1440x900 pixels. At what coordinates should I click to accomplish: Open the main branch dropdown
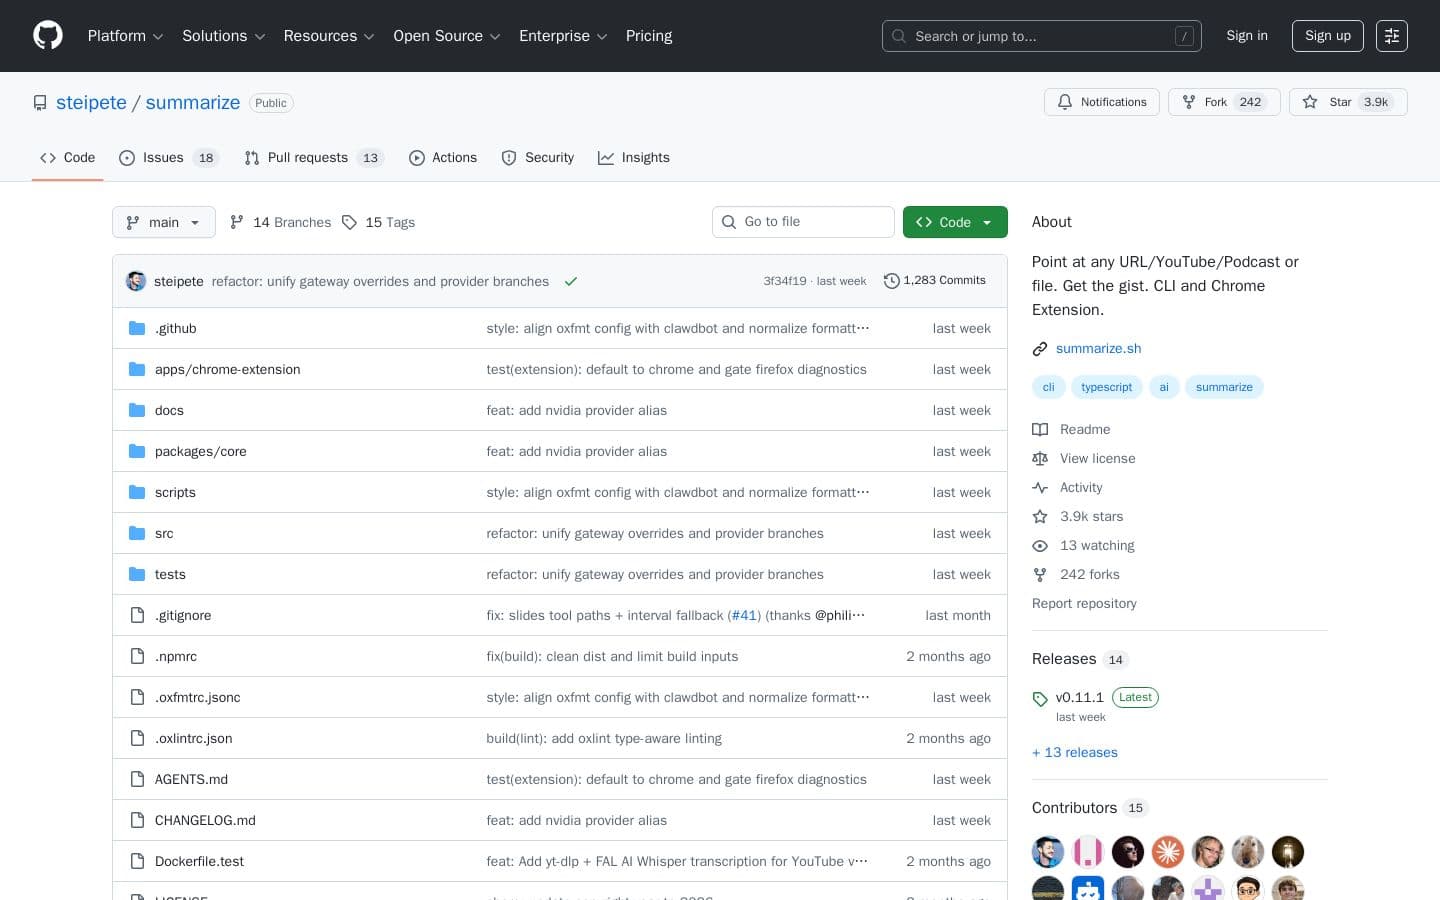163,222
